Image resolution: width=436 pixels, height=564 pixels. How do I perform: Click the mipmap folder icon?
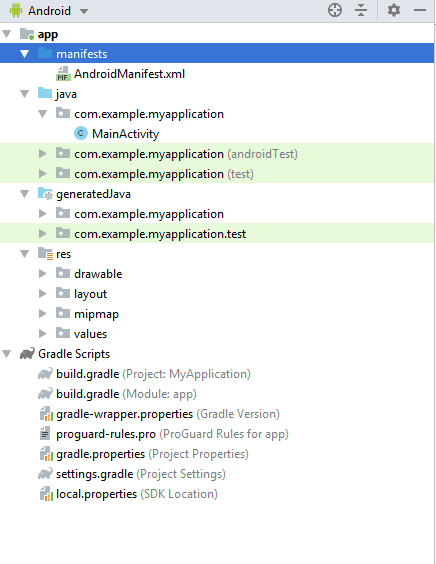tap(63, 313)
